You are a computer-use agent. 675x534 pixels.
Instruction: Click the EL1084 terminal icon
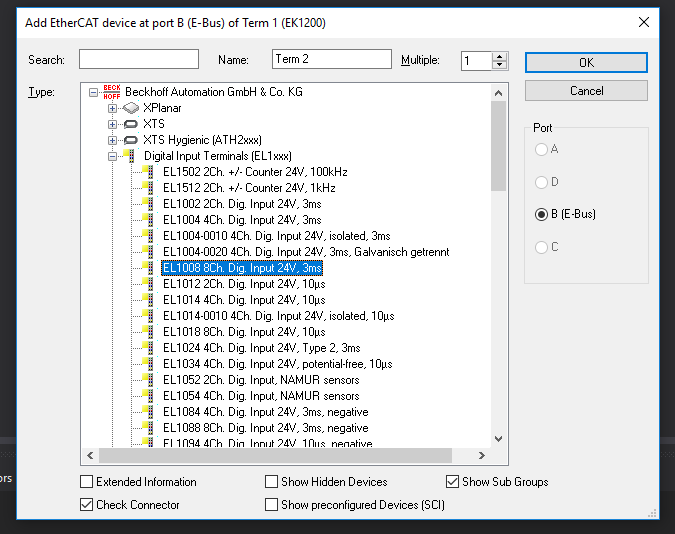[x=148, y=412]
